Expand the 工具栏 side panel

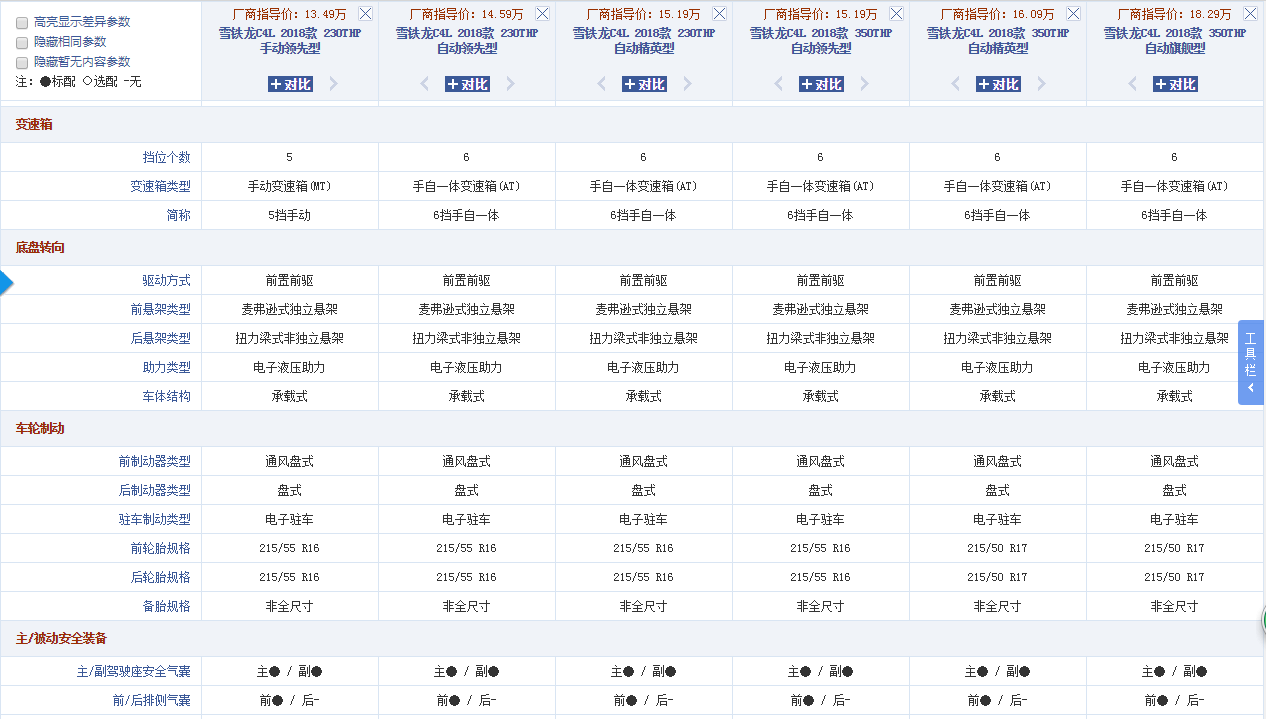pos(1251,362)
